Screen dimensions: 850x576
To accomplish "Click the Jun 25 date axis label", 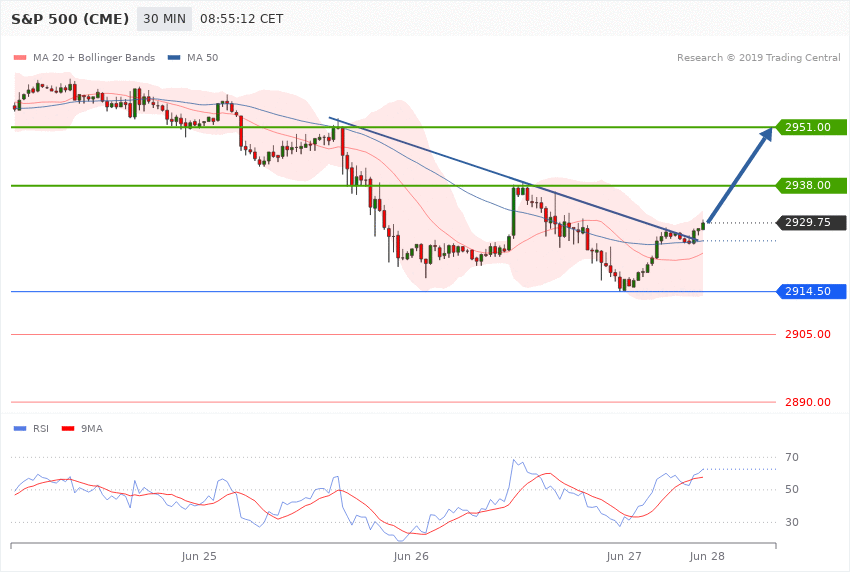I will coord(199,556).
